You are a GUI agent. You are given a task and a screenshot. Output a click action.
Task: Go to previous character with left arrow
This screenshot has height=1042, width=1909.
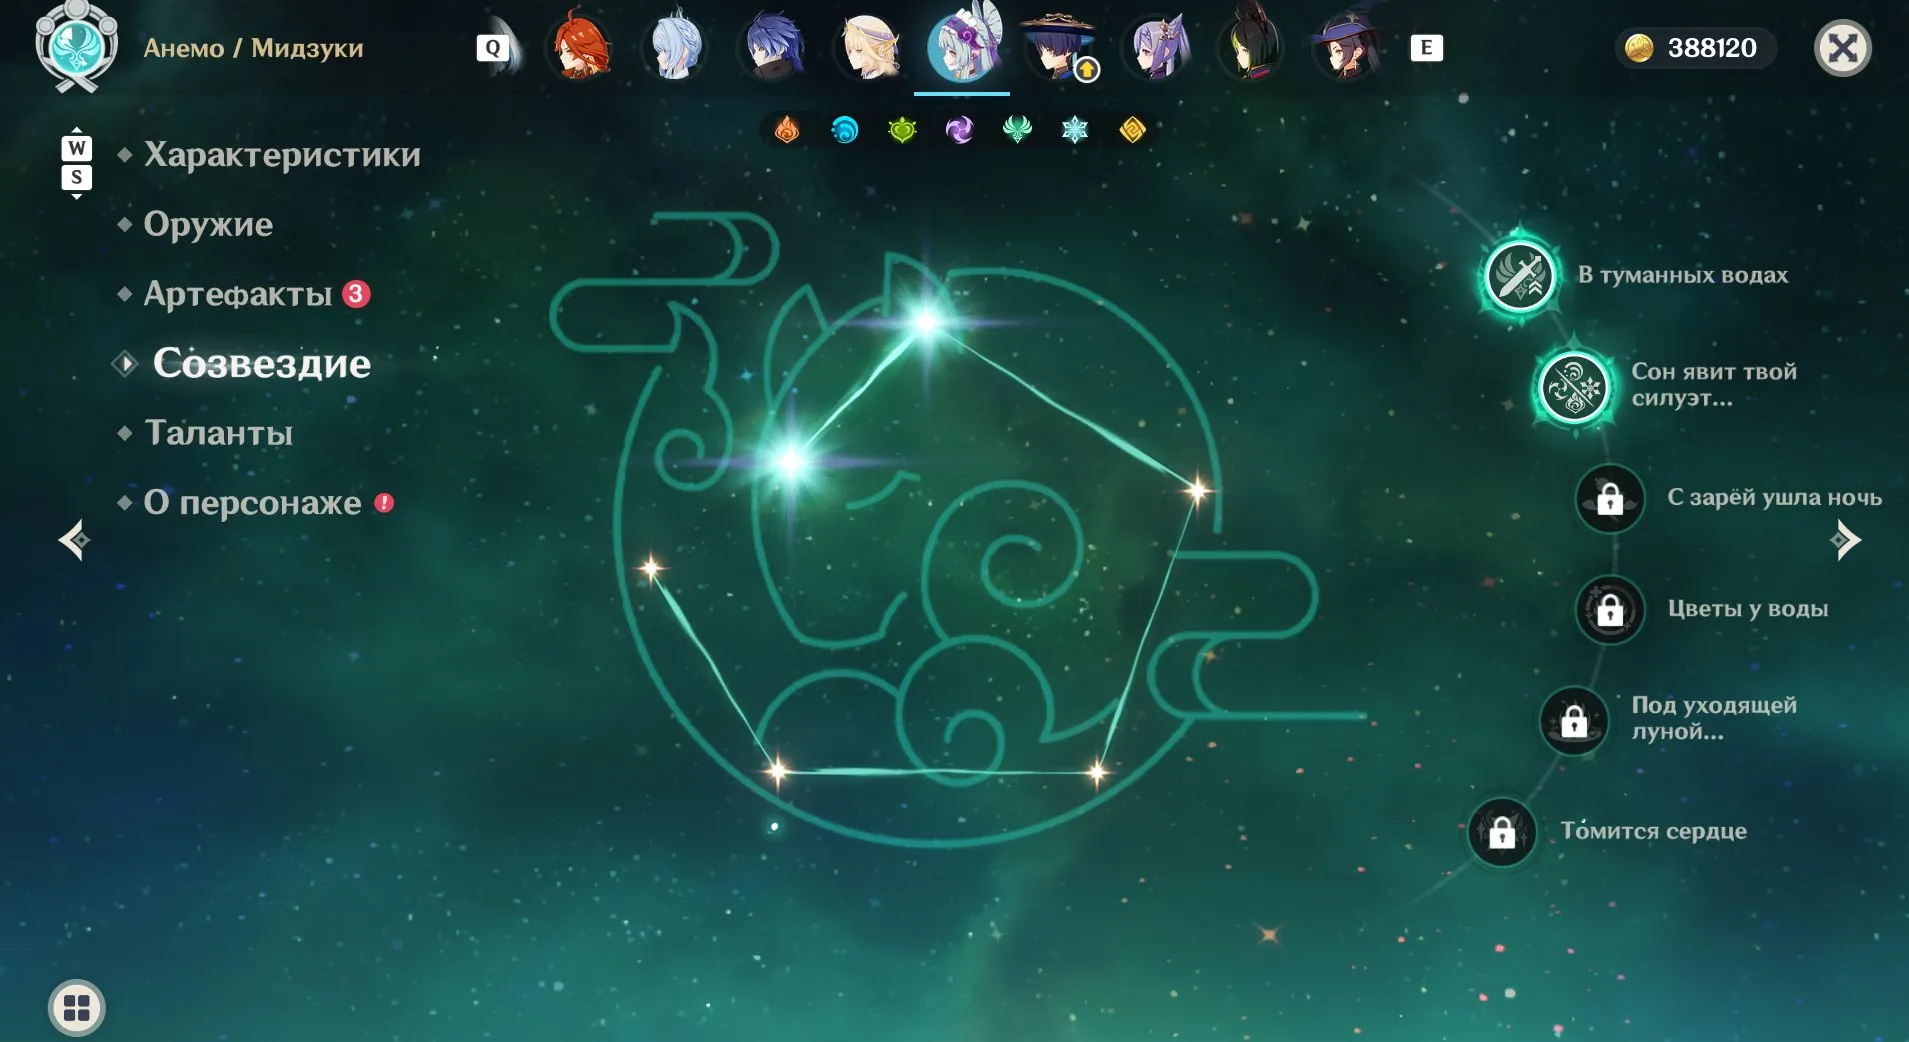(74, 541)
